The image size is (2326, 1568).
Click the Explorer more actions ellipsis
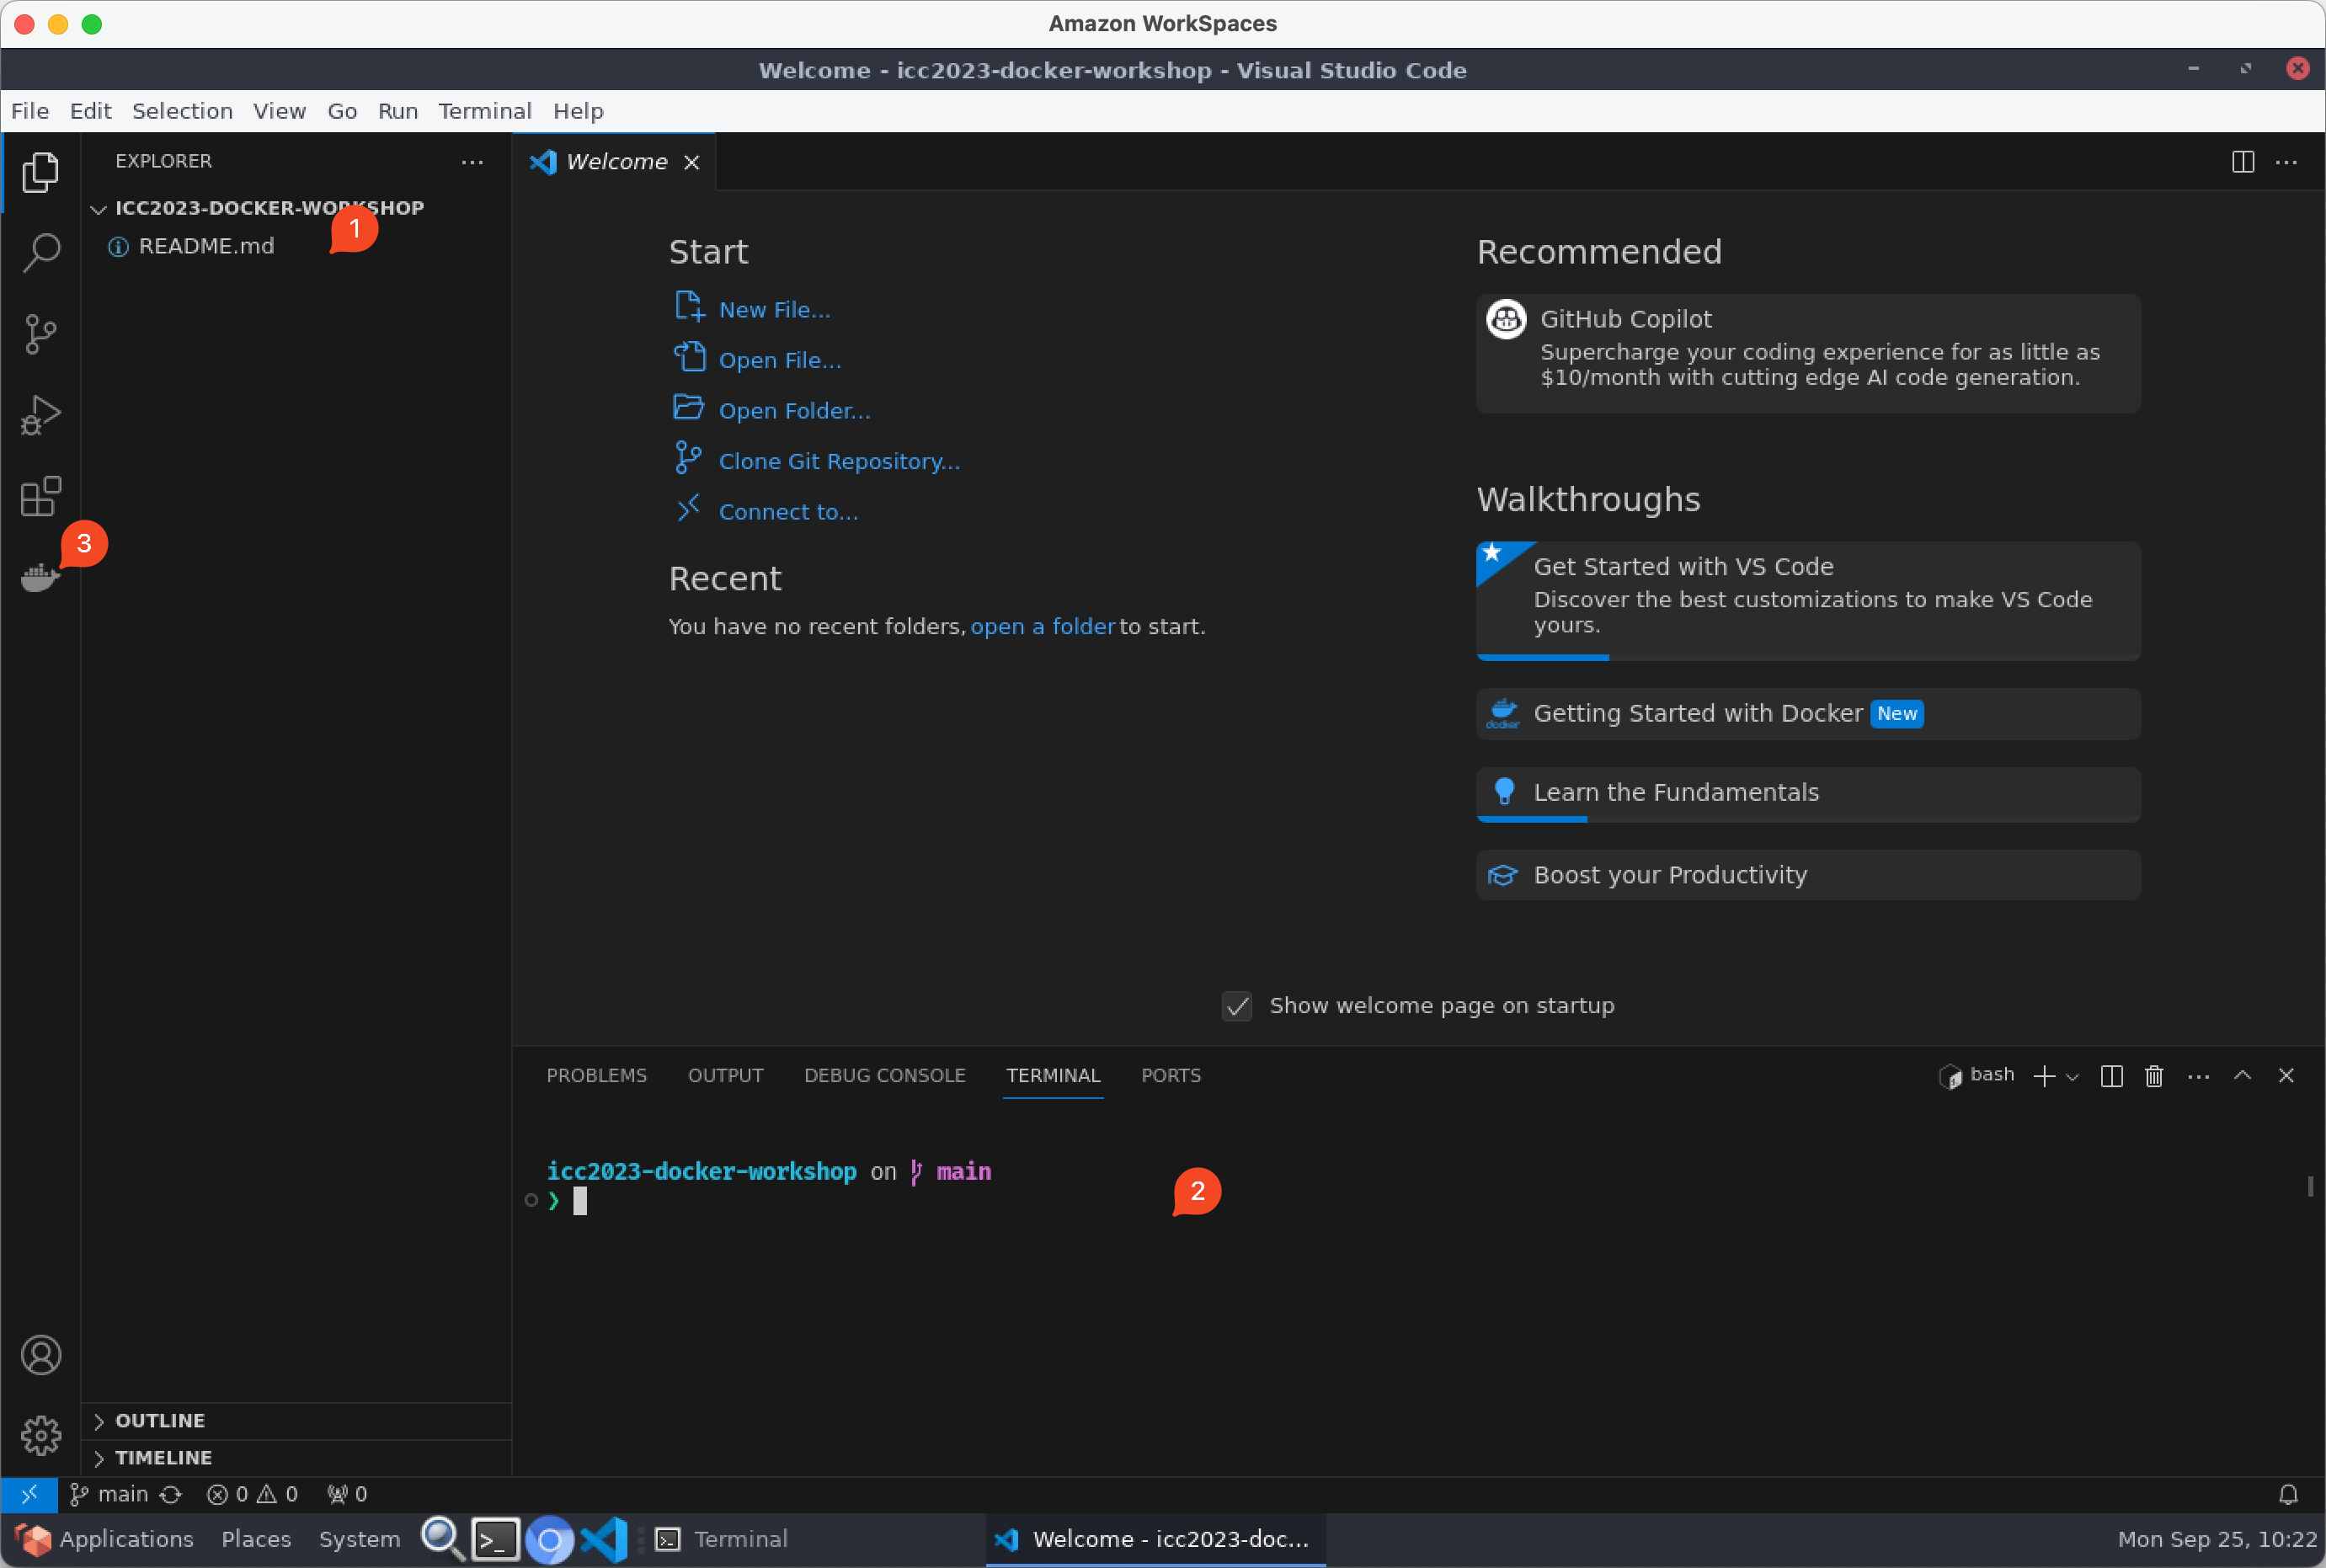[472, 162]
